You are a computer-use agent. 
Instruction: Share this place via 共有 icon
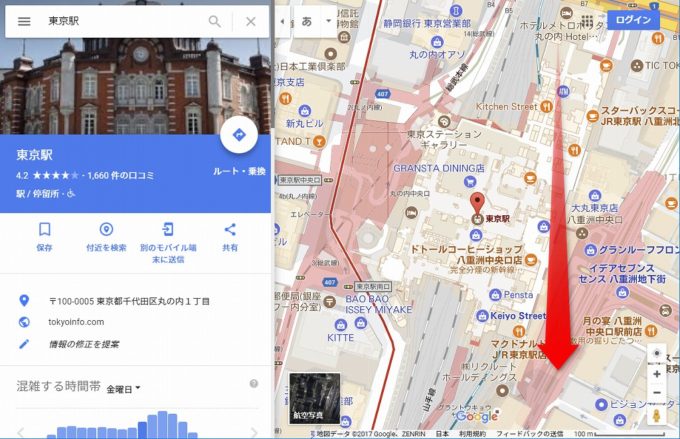(230, 230)
